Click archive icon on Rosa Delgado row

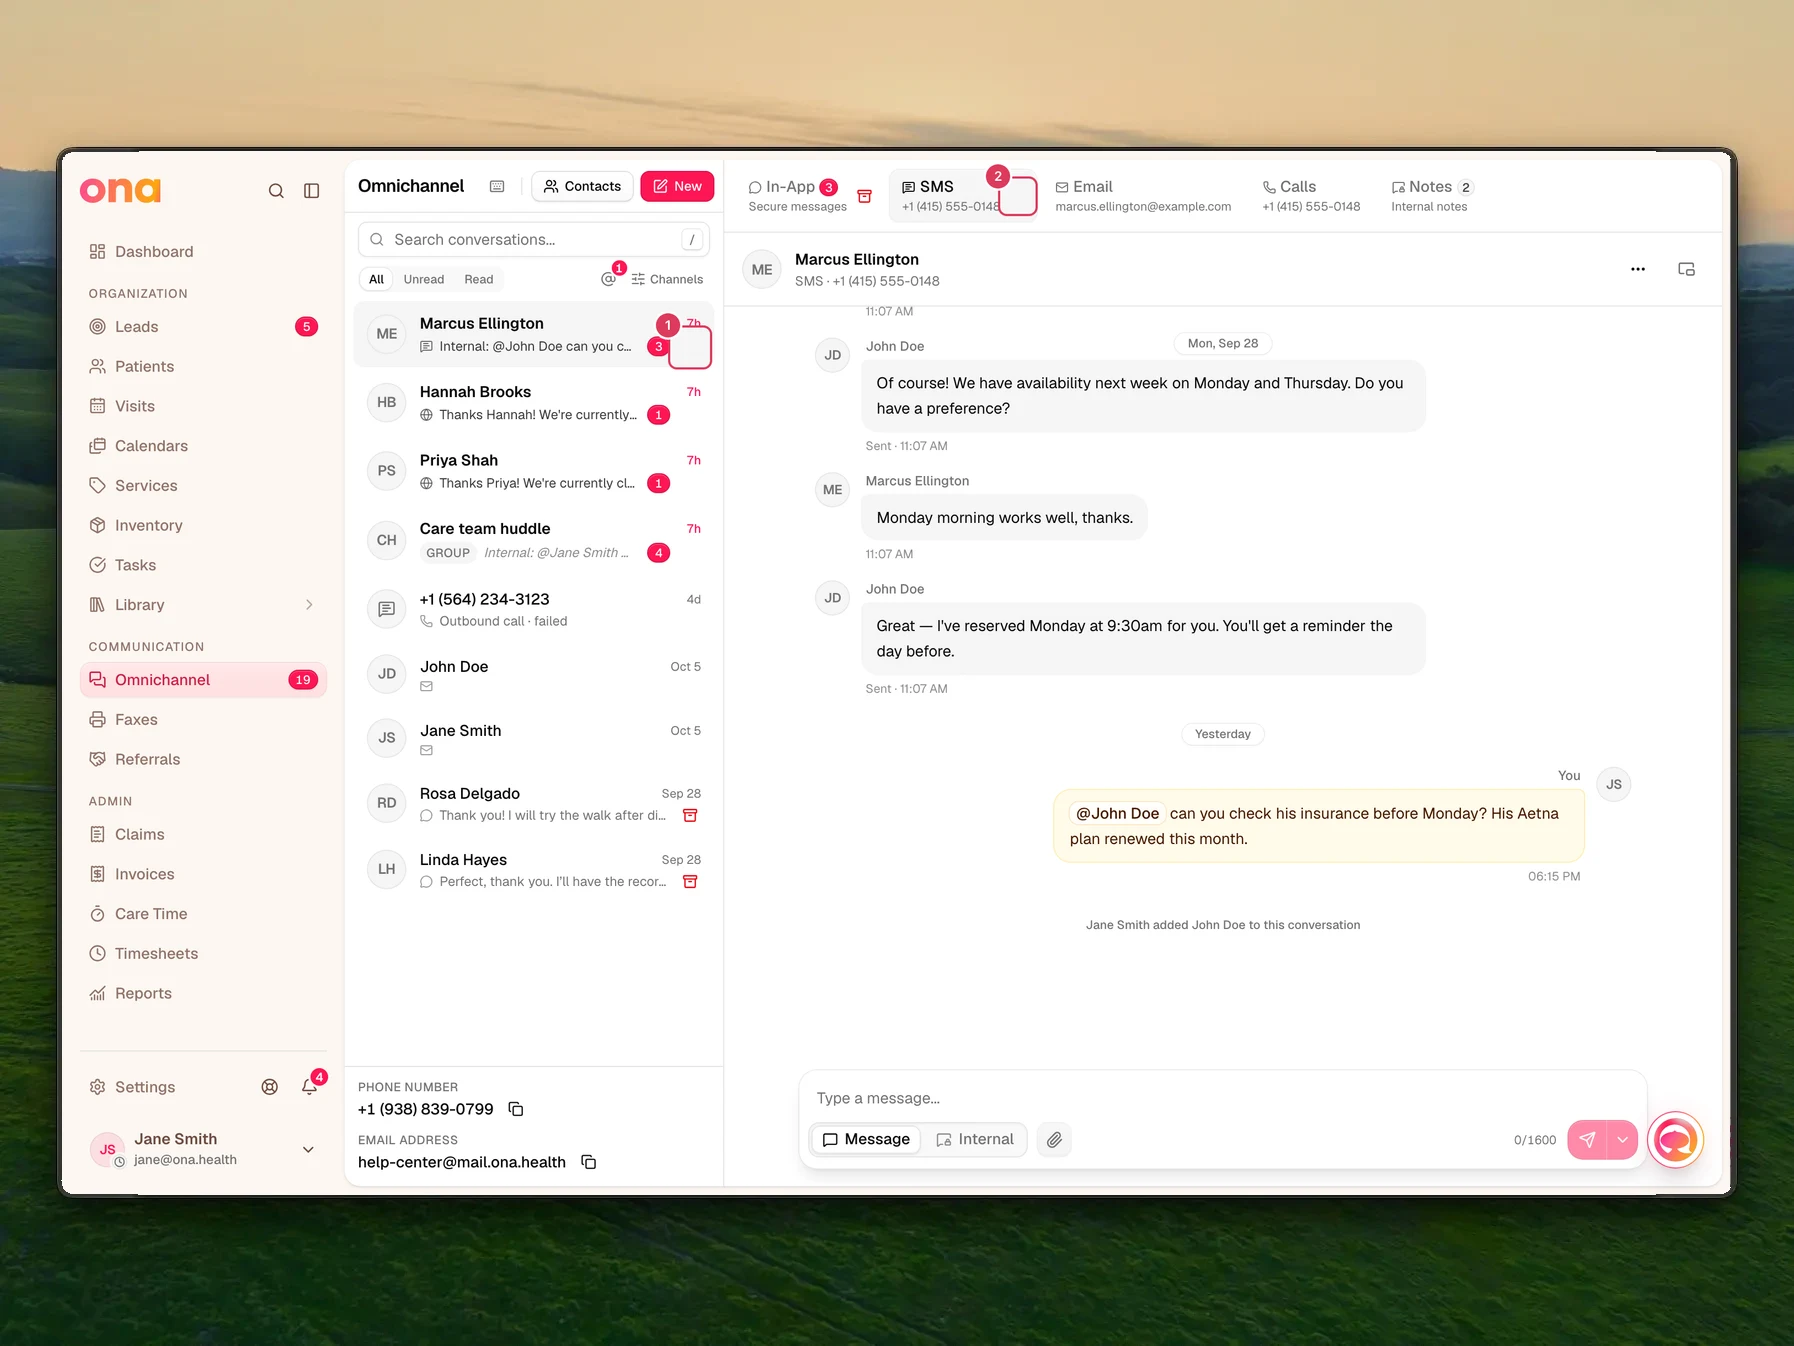pos(690,815)
